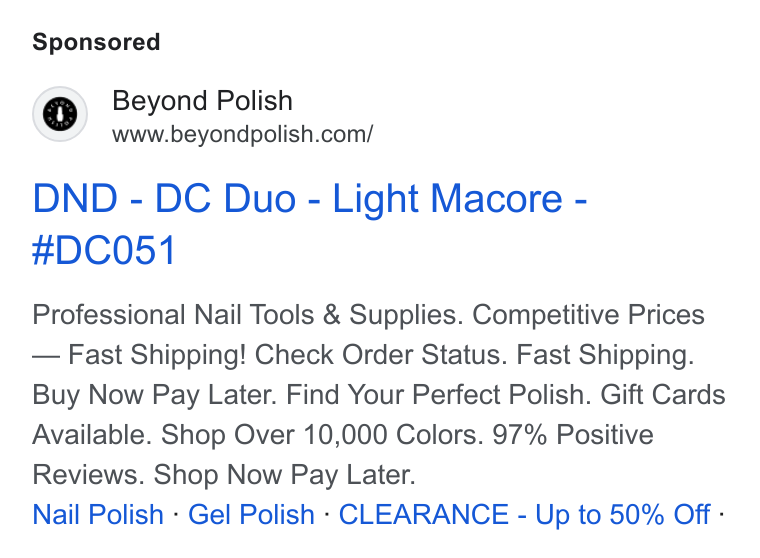
Task: Select the Beyond Polish advertiser name
Action: coord(203,101)
